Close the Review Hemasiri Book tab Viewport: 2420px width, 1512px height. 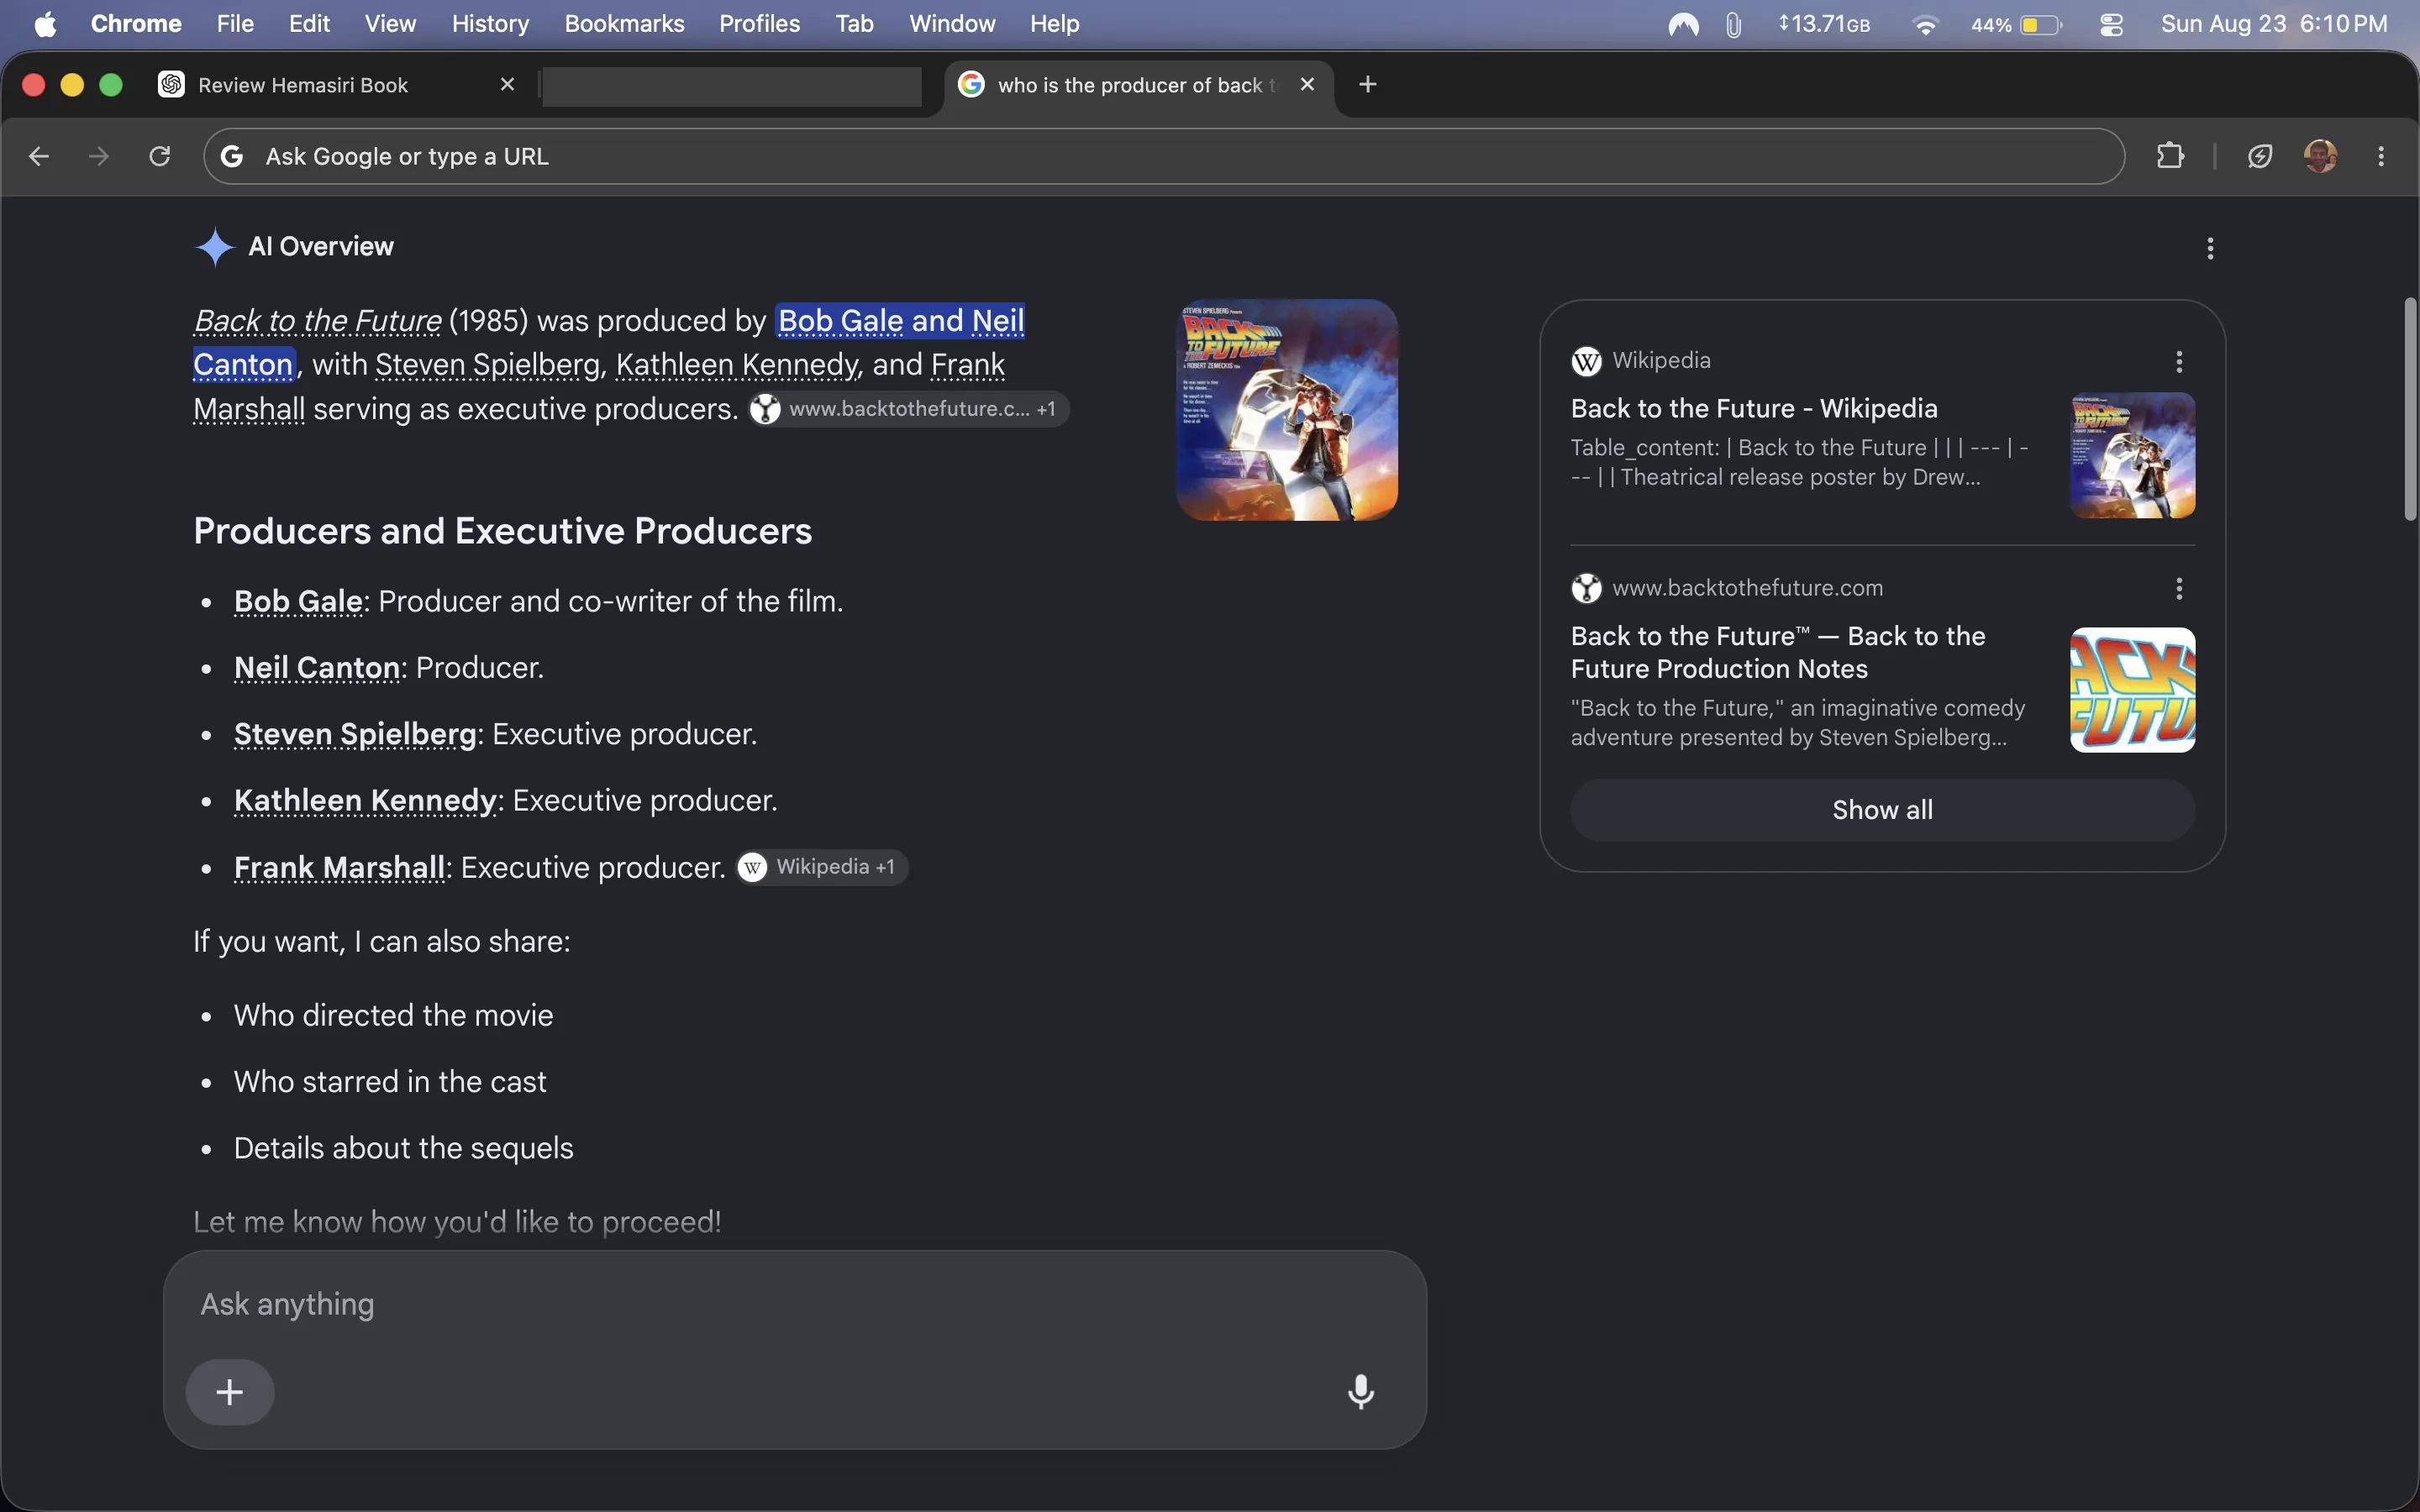click(507, 85)
